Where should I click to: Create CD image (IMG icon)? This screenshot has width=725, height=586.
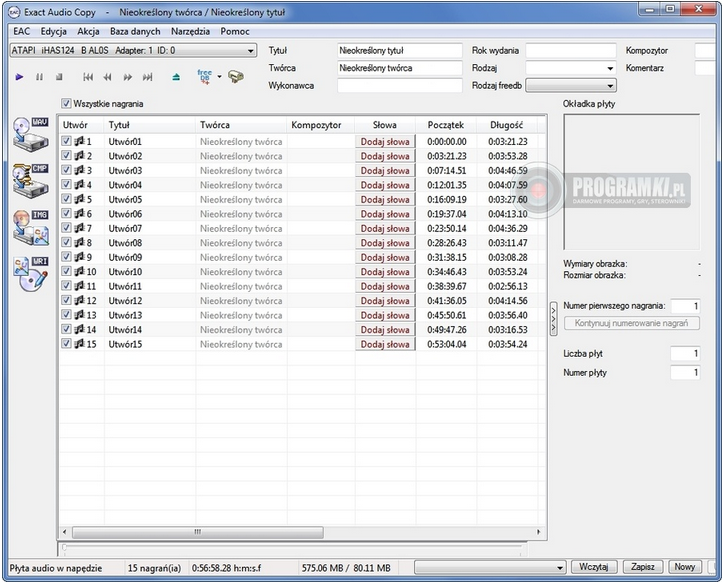tap(31, 227)
